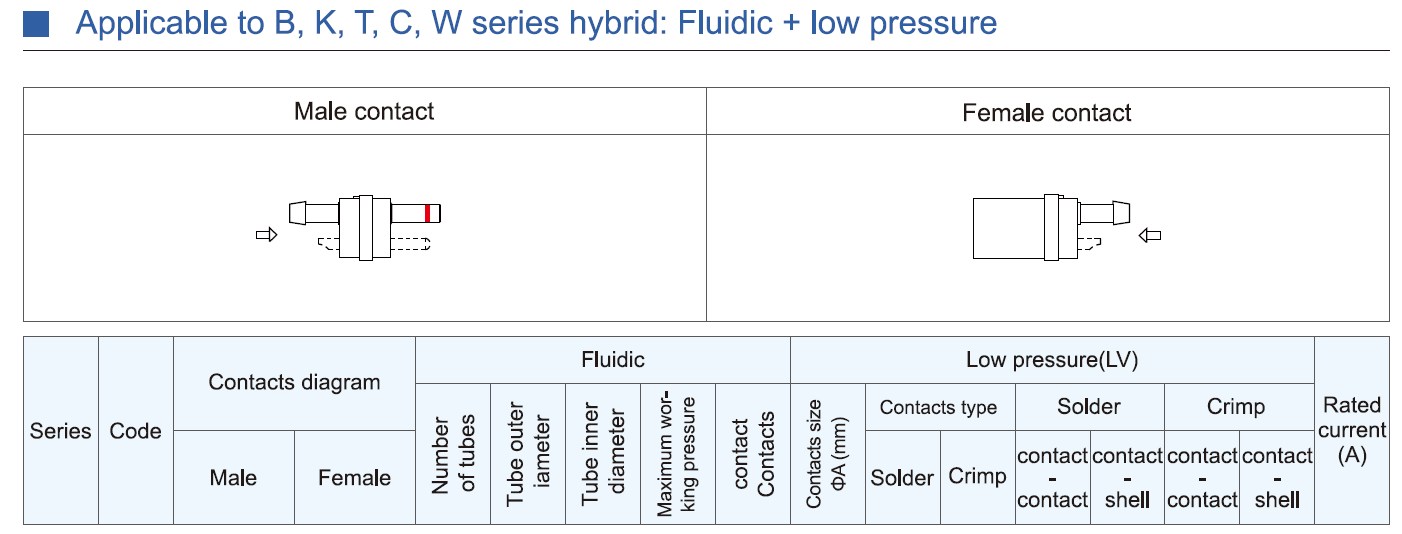Click the Number of tubes column header
The image size is (1402, 534).
pyautogui.click(x=452, y=454)
